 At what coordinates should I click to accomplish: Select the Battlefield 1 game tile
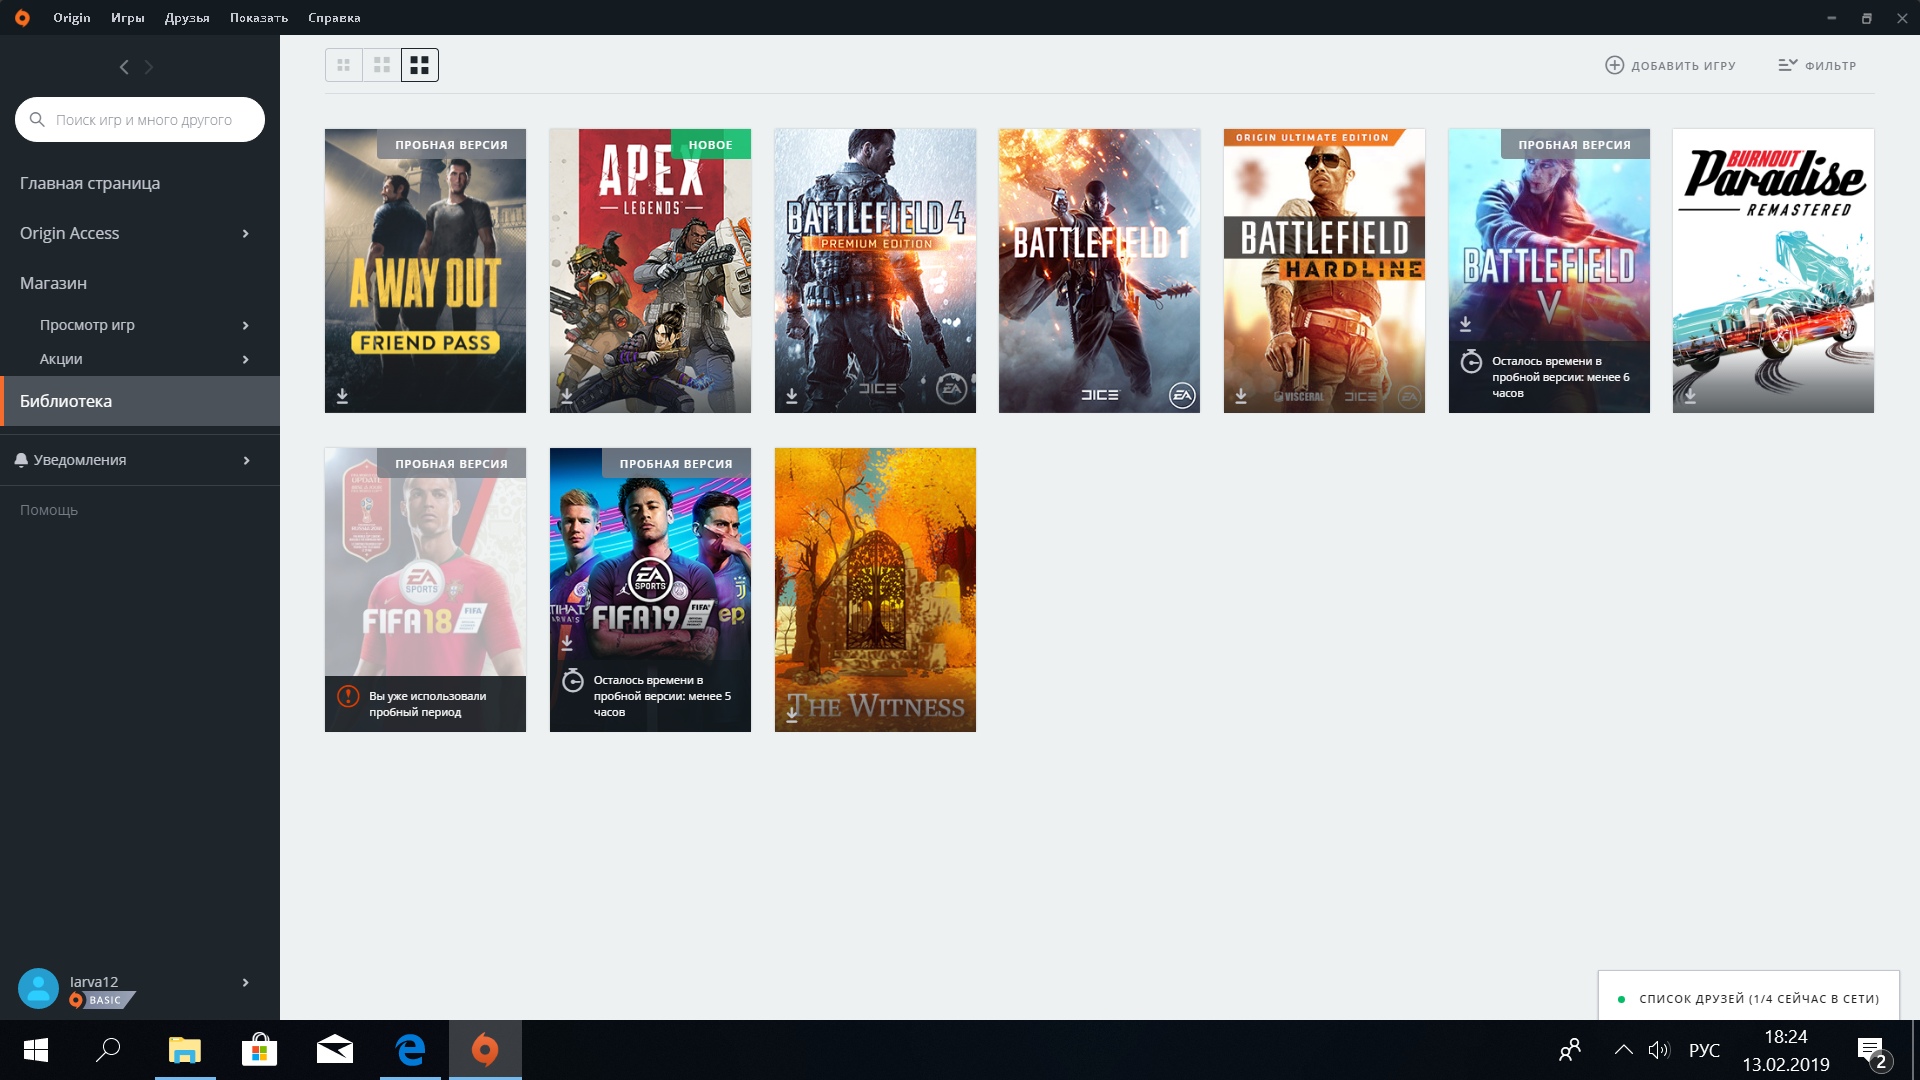pos(1099,270)
